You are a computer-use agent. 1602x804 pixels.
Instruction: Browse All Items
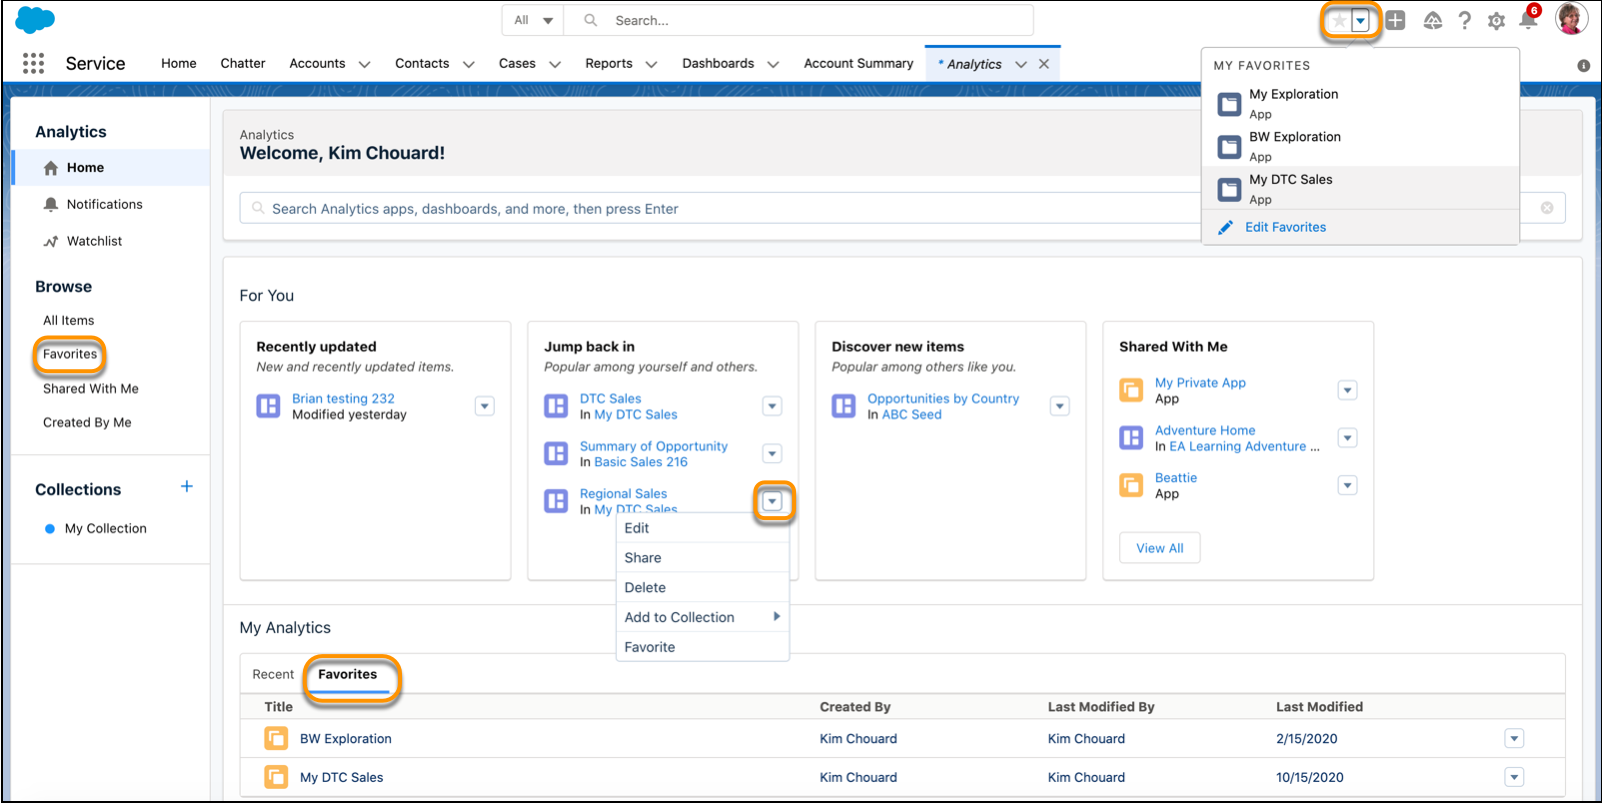(x=68, y=321)
